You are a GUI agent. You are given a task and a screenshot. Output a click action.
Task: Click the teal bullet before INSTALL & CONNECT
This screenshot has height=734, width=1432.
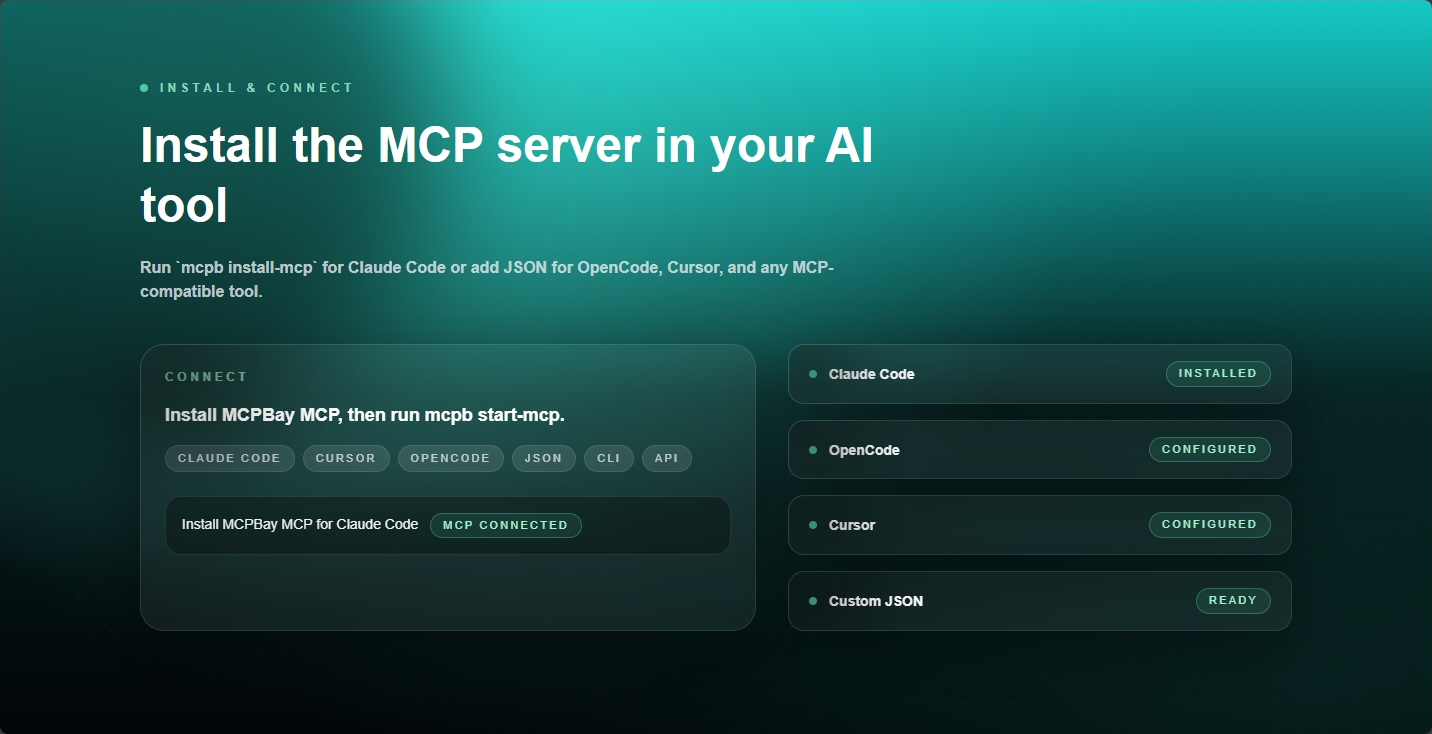coord(144,87)
